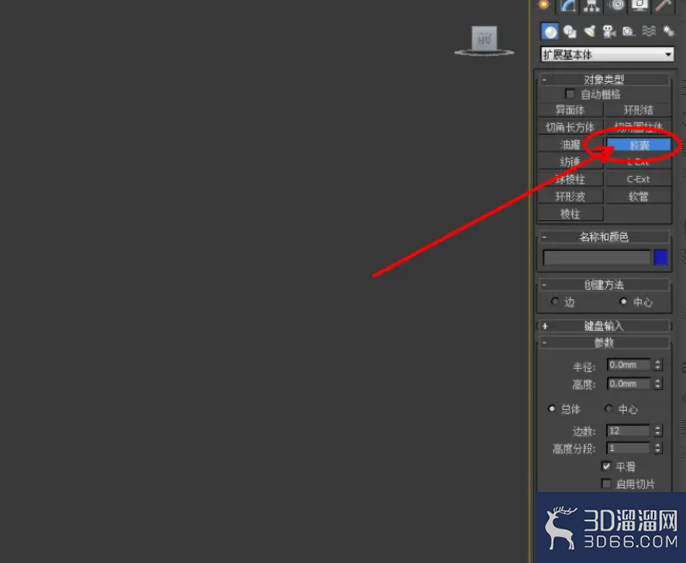Screen dimensions: 686x563
Task: Click the 高度分段 value field
Action: pyautogui.click(x=628, y=448)
